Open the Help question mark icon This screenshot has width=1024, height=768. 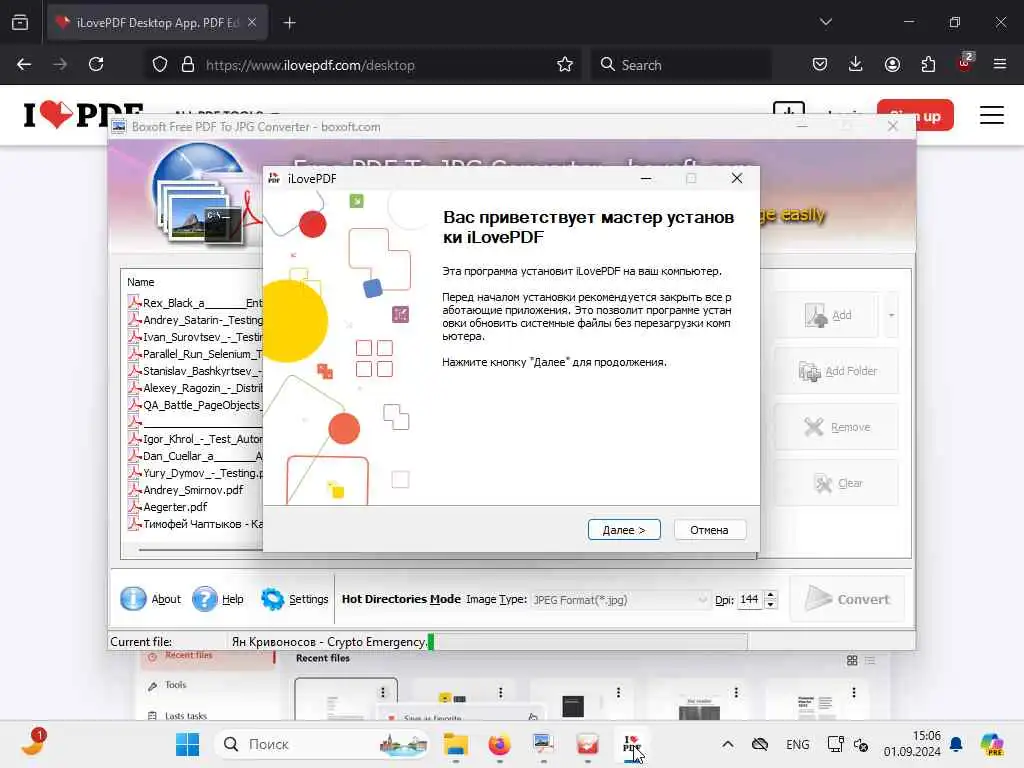tap(204, 599)
